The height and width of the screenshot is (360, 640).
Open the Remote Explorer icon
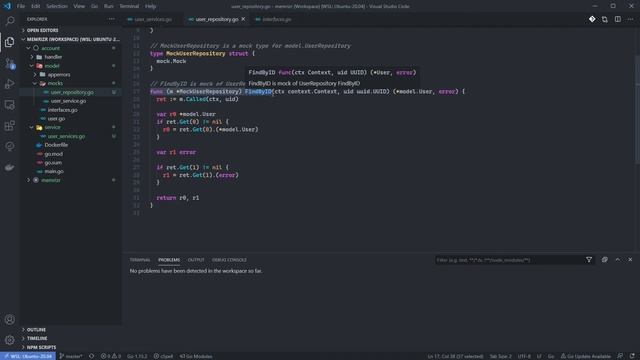[10, 105]
